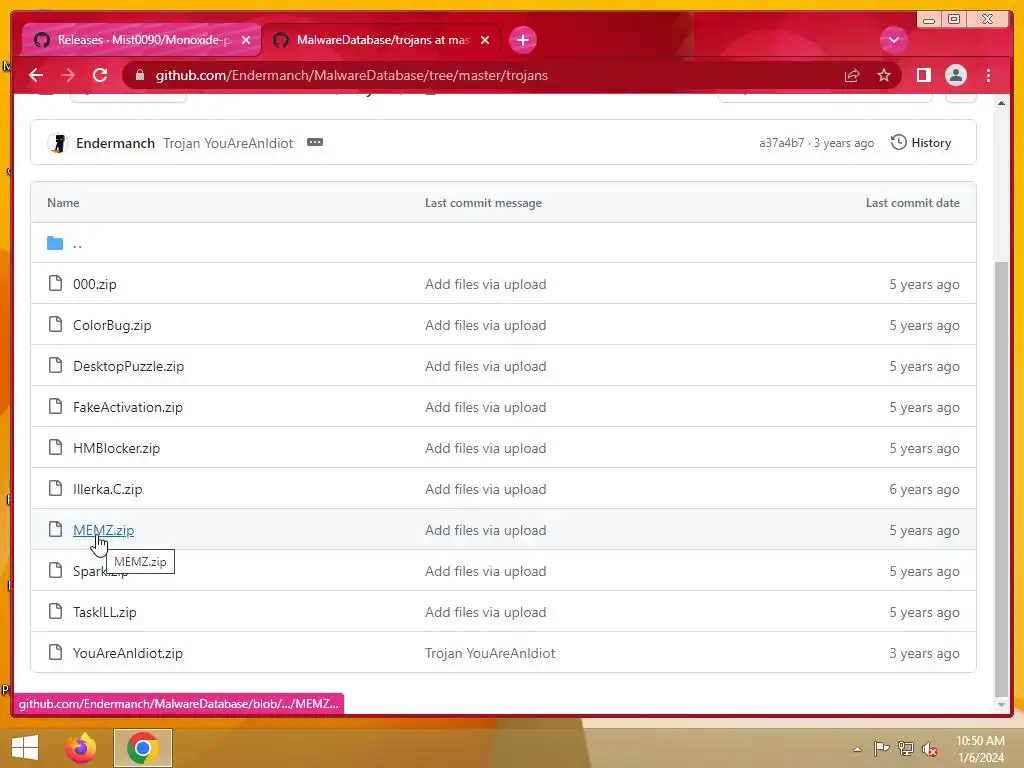Open a new tab with plus button
Image resolution: width=1024 pixels, height=768 pixels.
tap(522, 40)
